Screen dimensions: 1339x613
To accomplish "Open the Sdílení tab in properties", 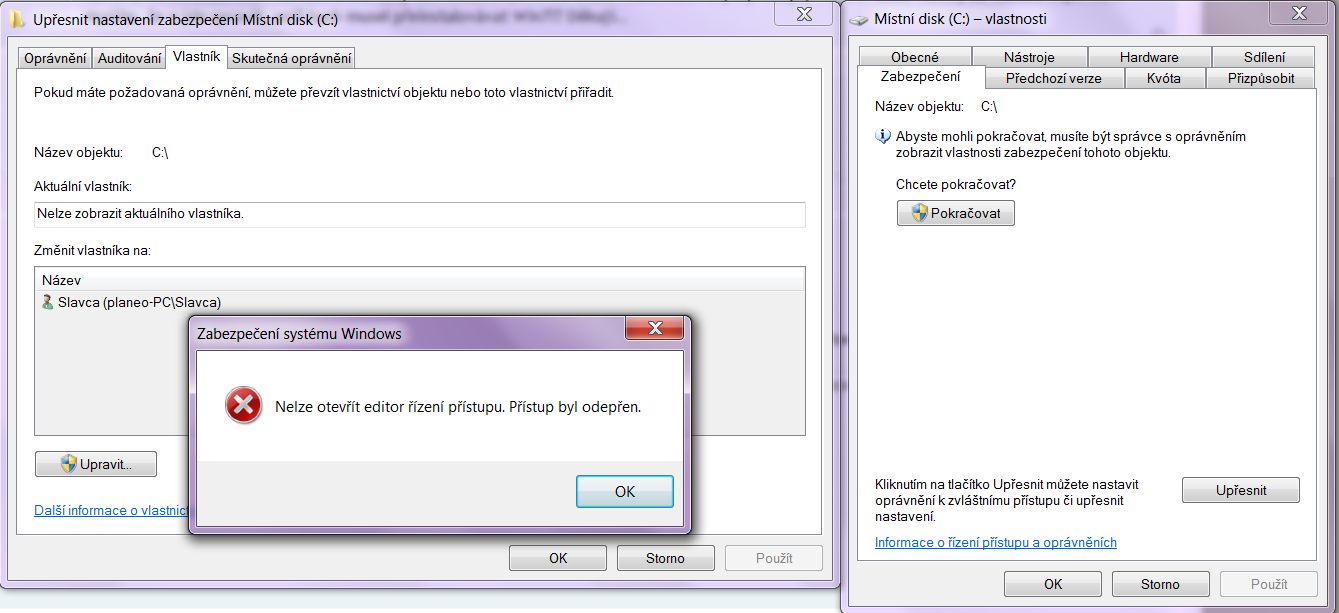I will tap(1265, 57).
